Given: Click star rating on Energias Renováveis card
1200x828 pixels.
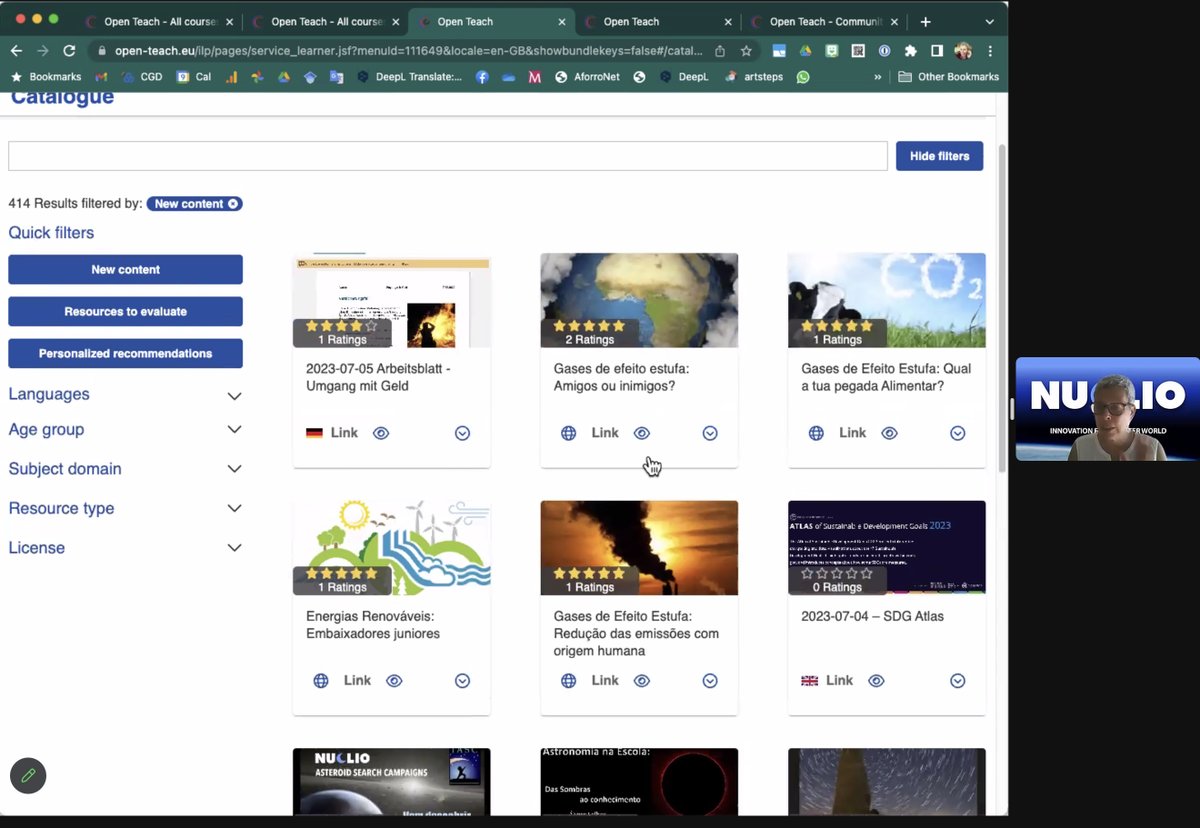Looking at the screenshot, I should pos(342,574).
